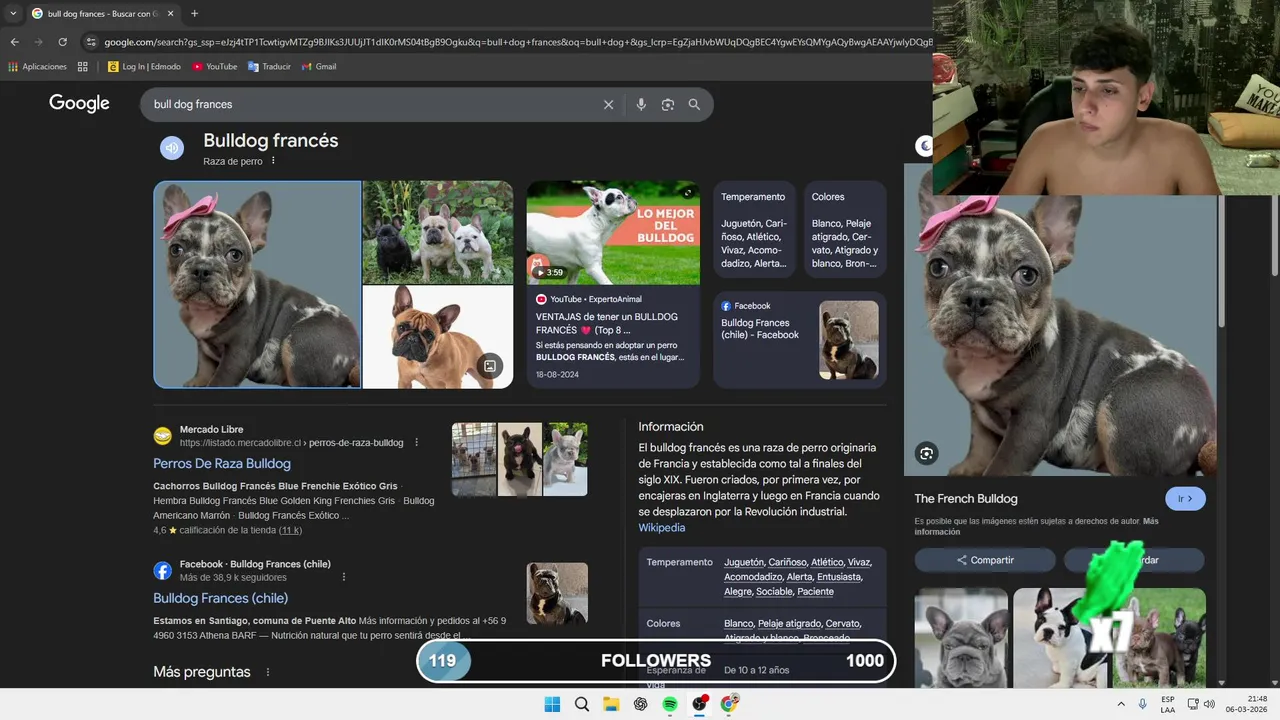The height and width of the screenshot is (720, 1280).
Task: Click the Juguetón temperament link
Action: tap(744, 562)
